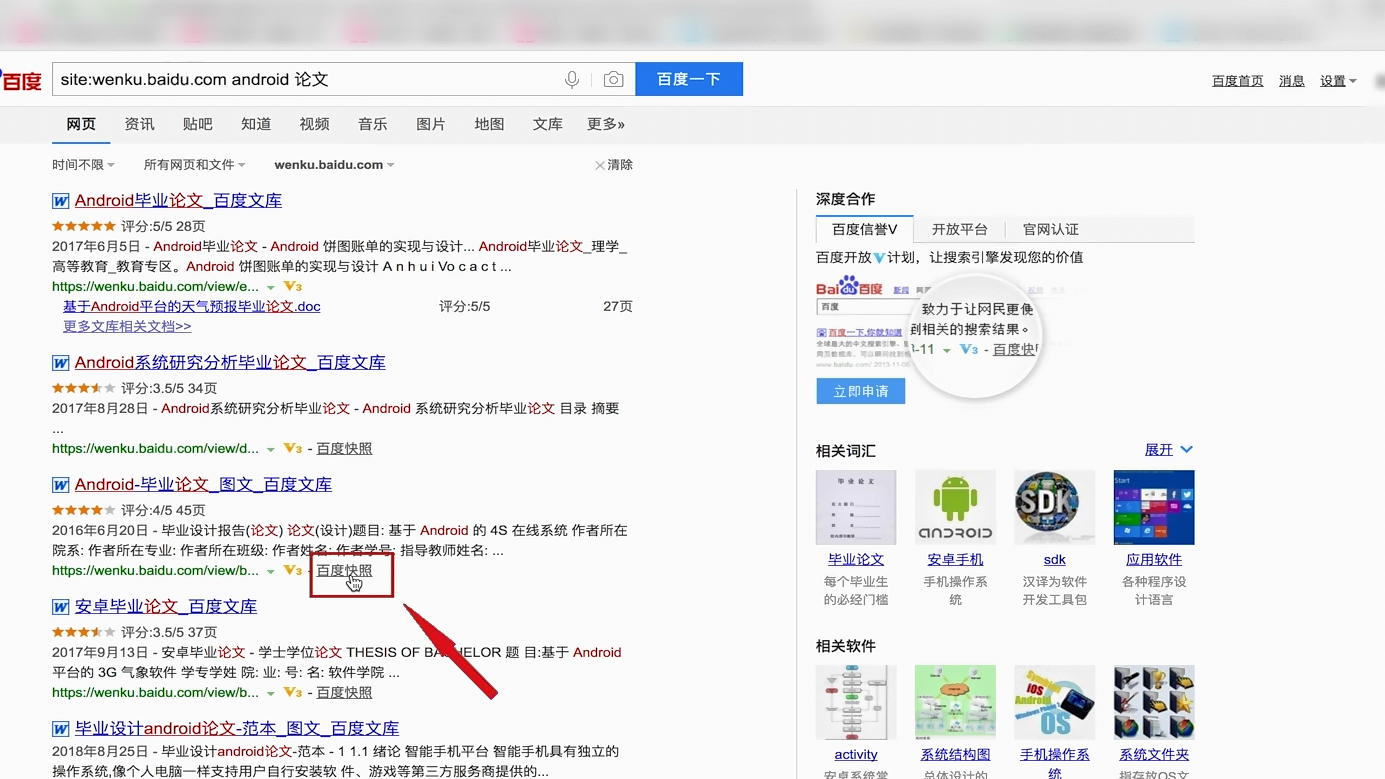The image size is (1385, 779).
Task: Expand URL arrow in first Android毕业论文 result
Action: pos(270,288)
